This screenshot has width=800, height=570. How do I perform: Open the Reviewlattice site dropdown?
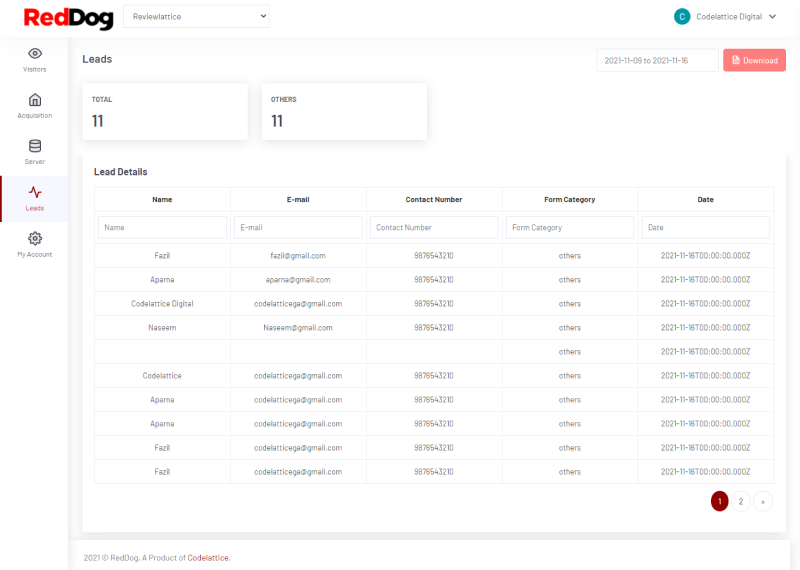click(196, 16)
